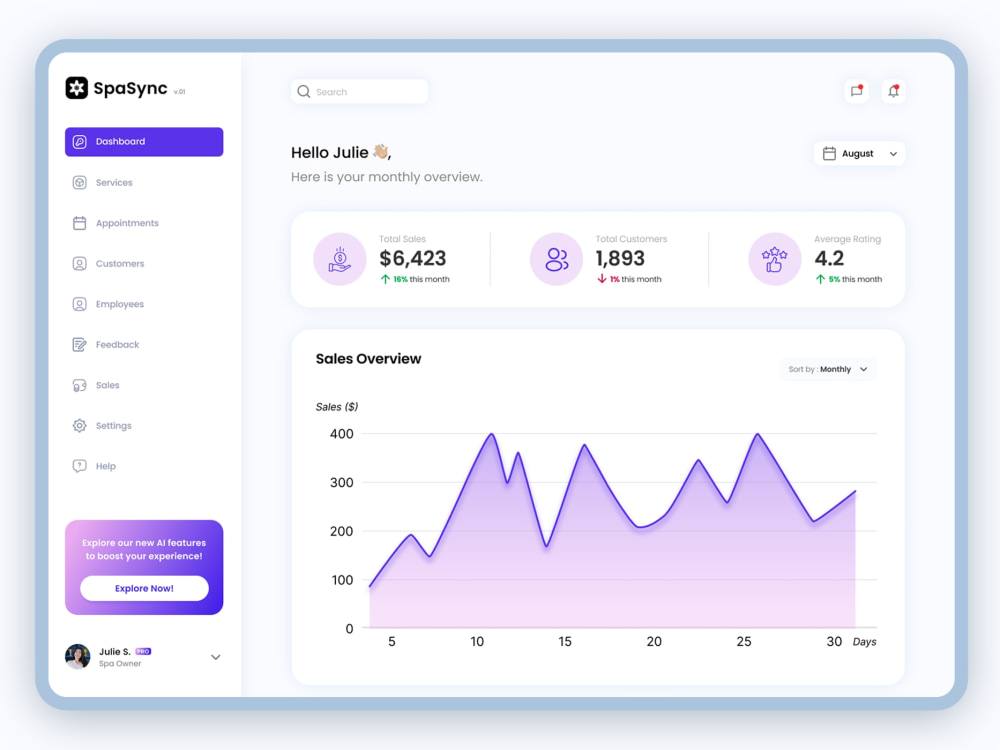
Task: Click the Services cube icon
Action: [x=80, y=182]
